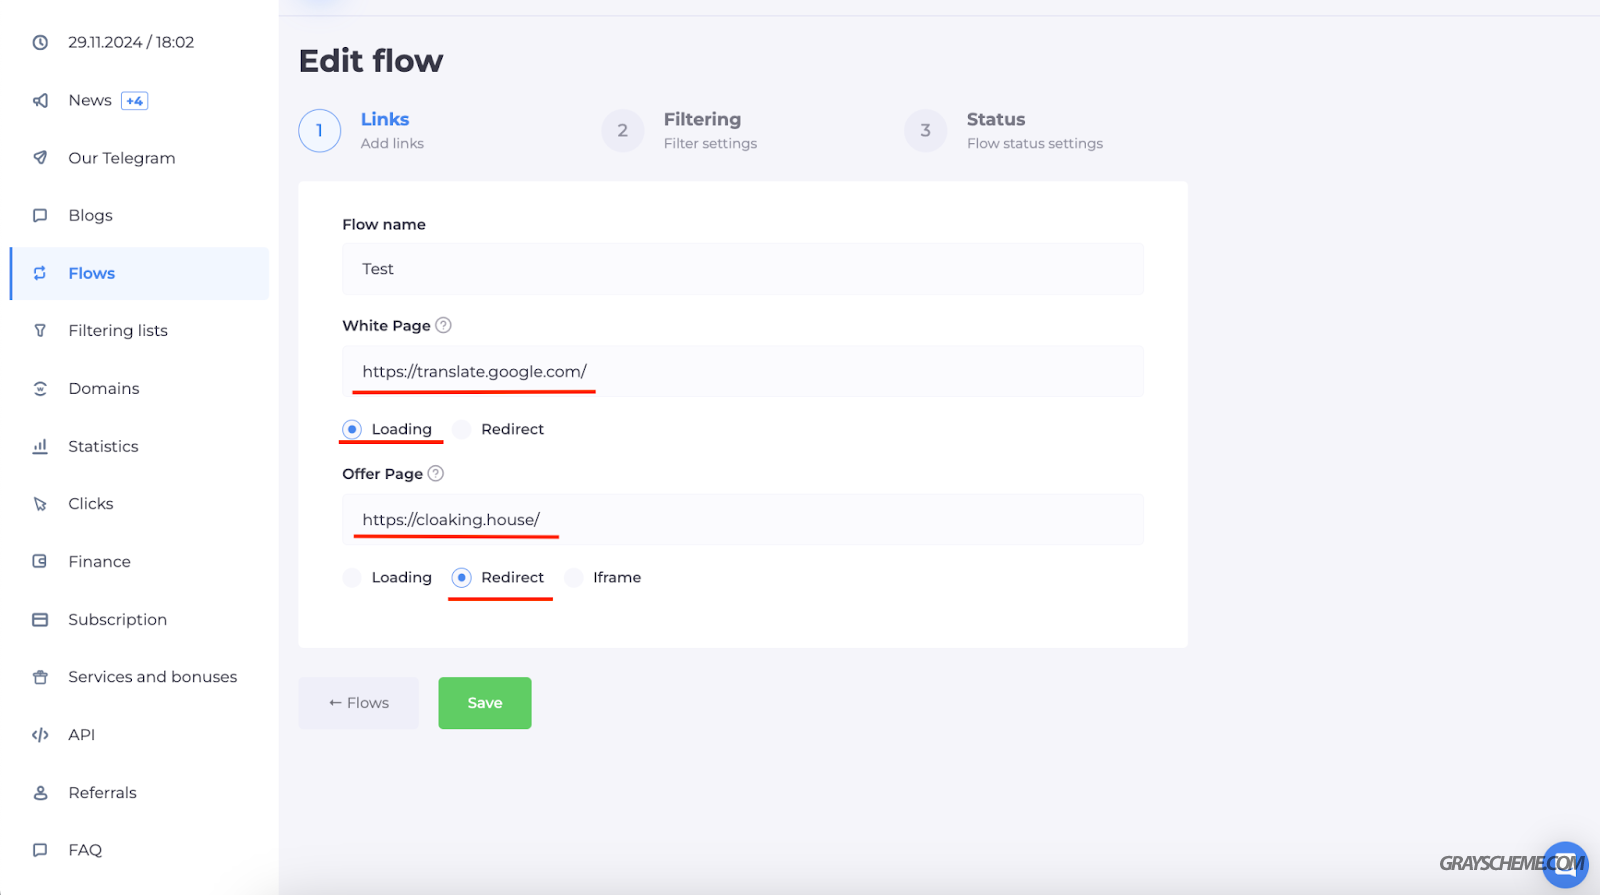This screenshot has height=895, width=1600.
Task: Click the Services and bonuses gift icon
Action: point(40,677)
